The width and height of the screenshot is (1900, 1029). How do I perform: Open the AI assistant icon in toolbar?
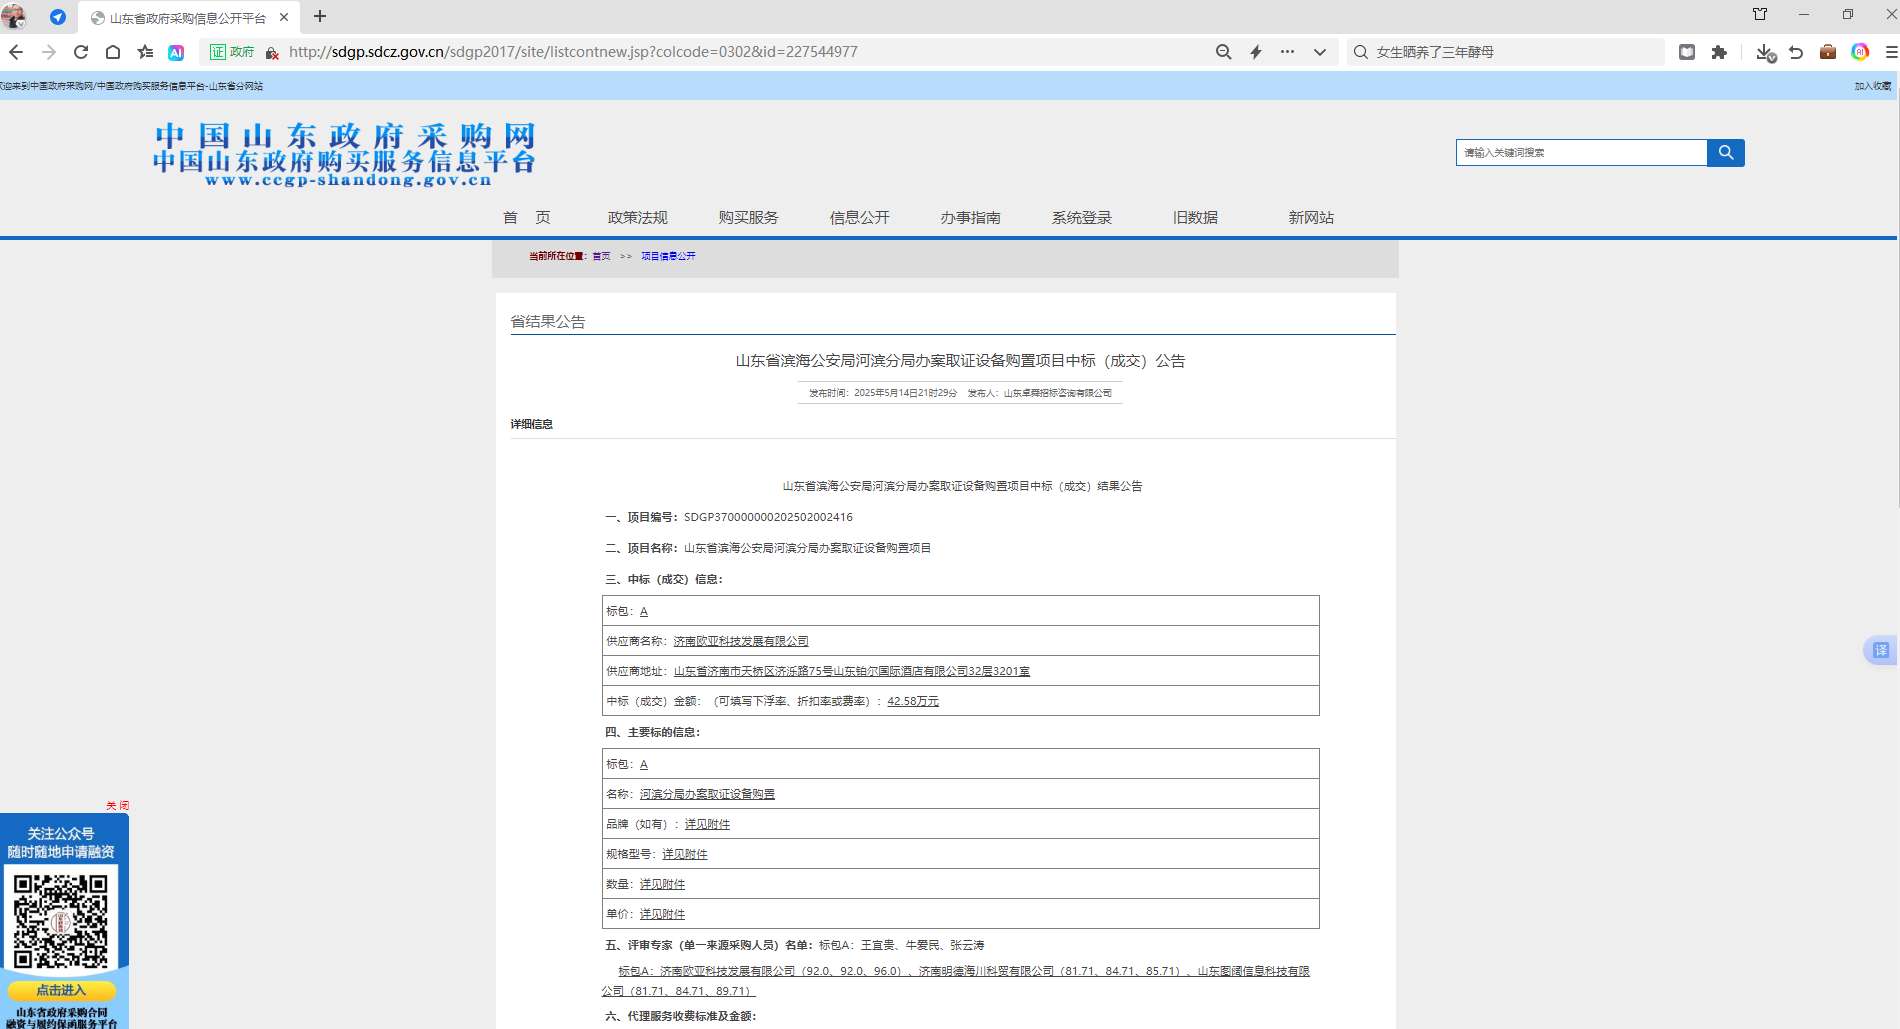coord(176,52)
